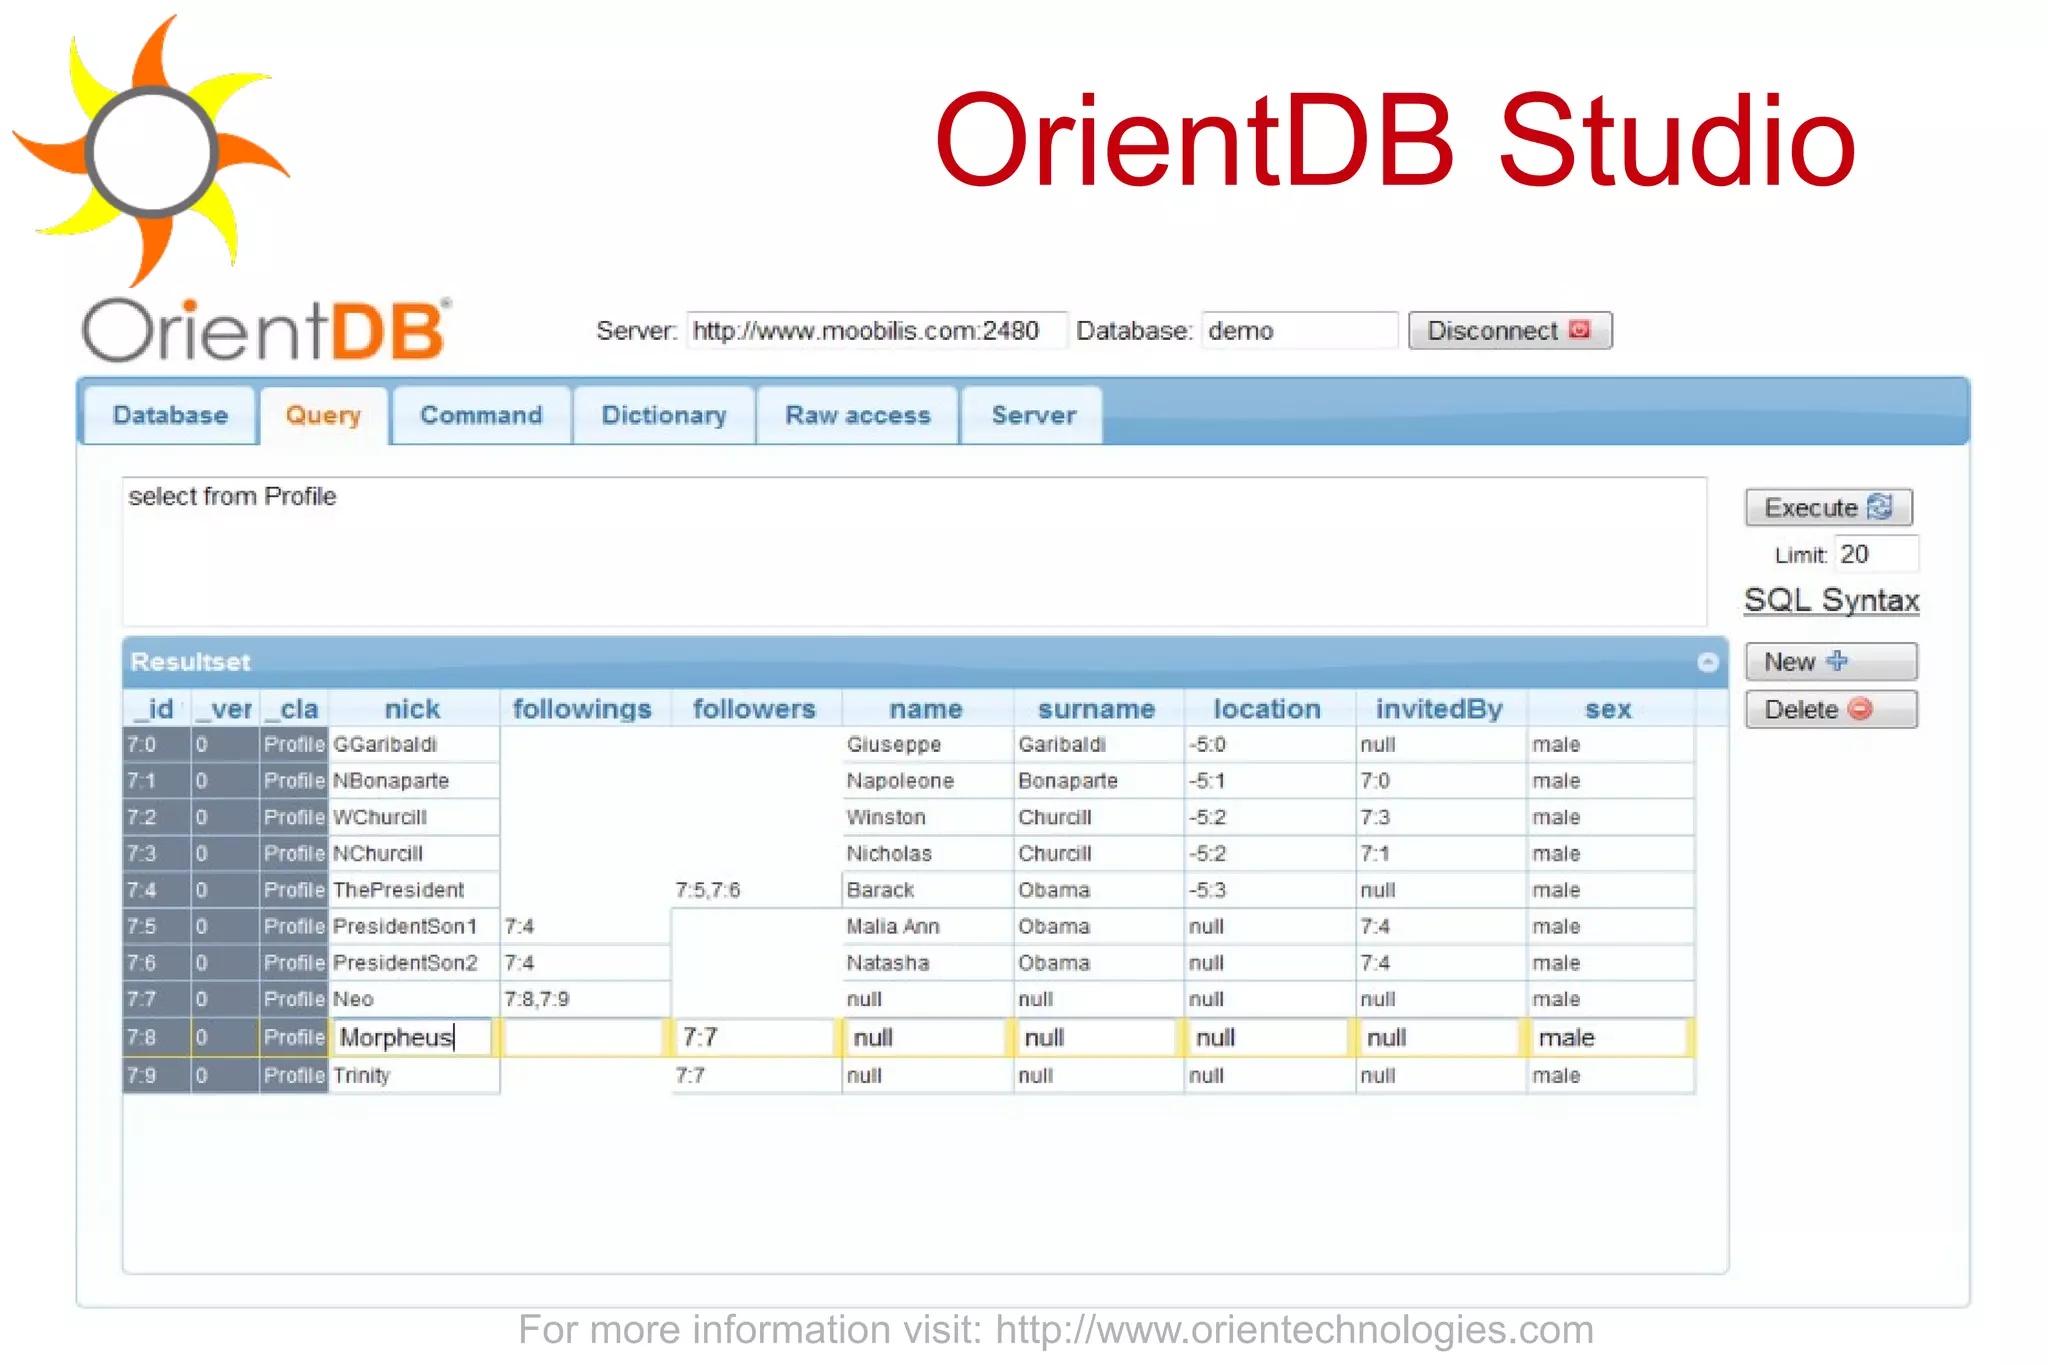This screenshot has height=1365, width=2048.
Task: Click the Garibaldi surname cell
Action: click(1097, 745)
